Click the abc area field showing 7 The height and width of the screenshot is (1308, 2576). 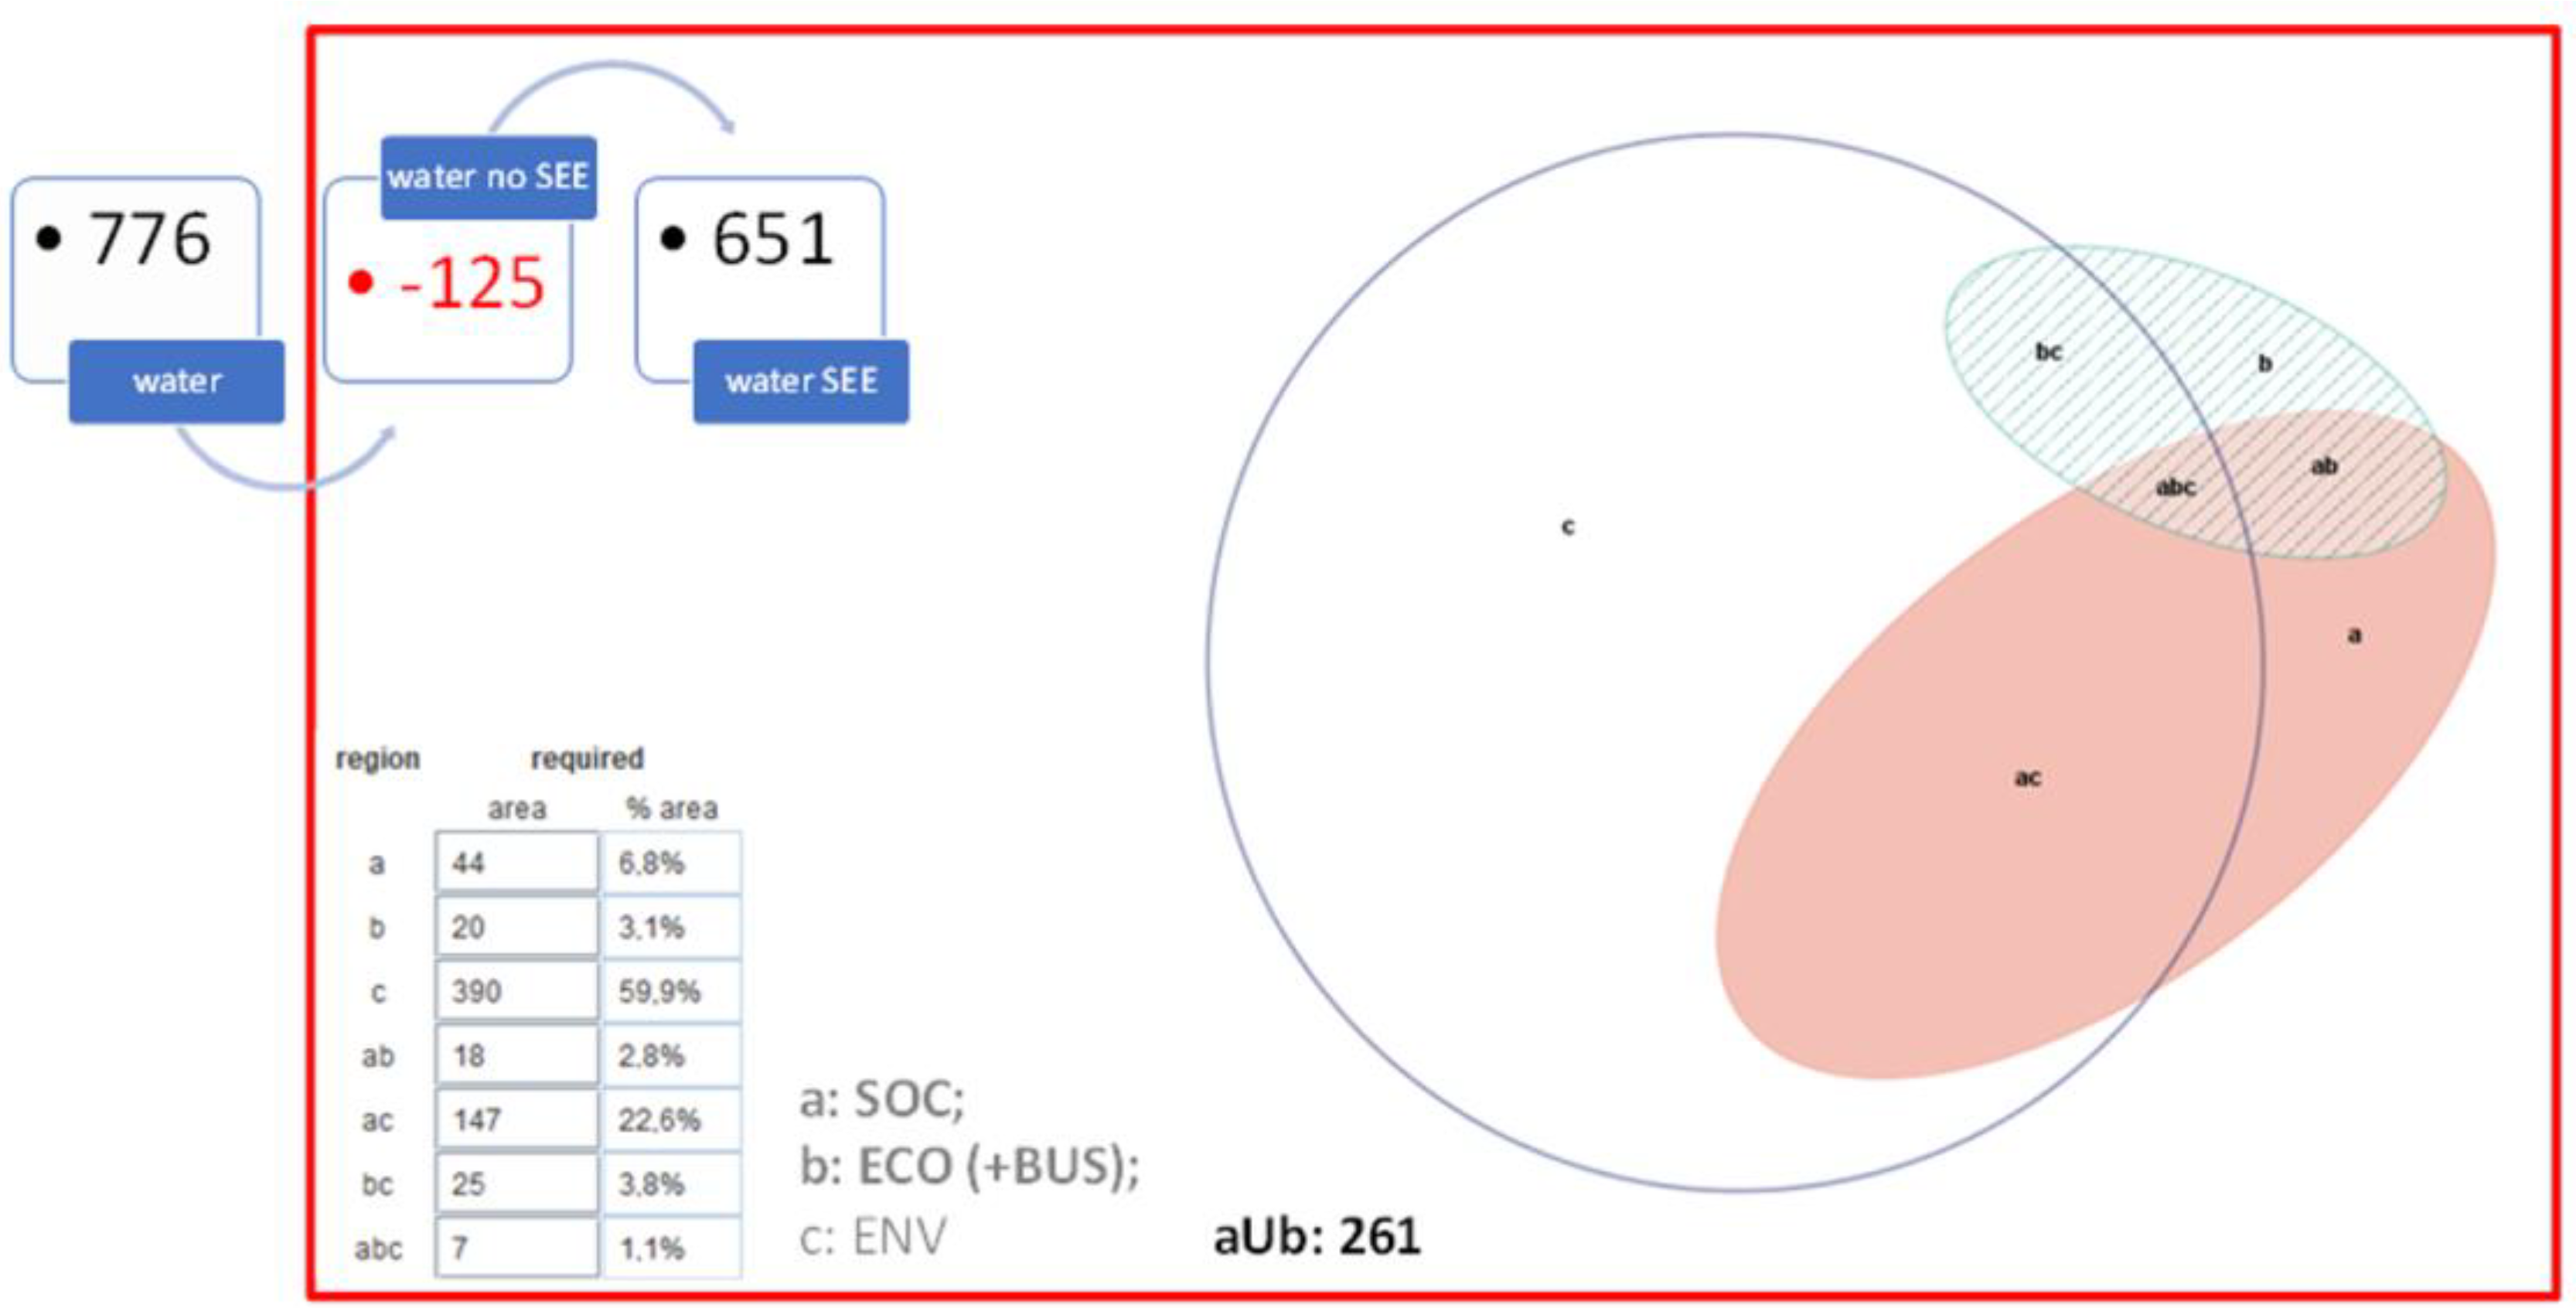516,1248
